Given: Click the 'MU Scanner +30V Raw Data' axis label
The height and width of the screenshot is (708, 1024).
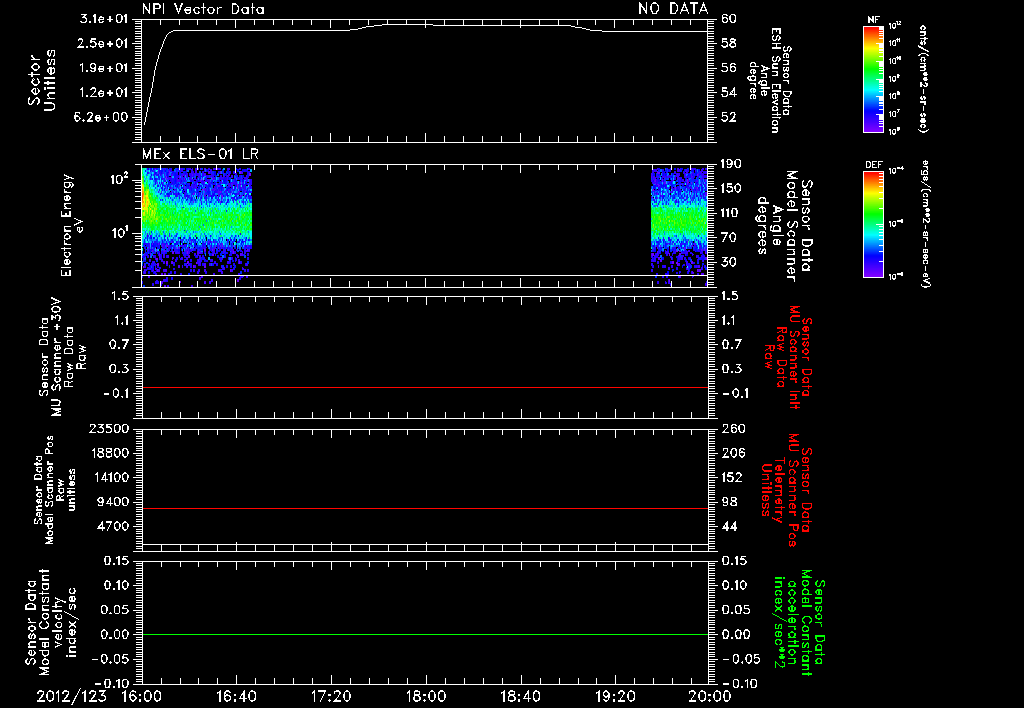Looking at the screenshot, I should point(62,357).
